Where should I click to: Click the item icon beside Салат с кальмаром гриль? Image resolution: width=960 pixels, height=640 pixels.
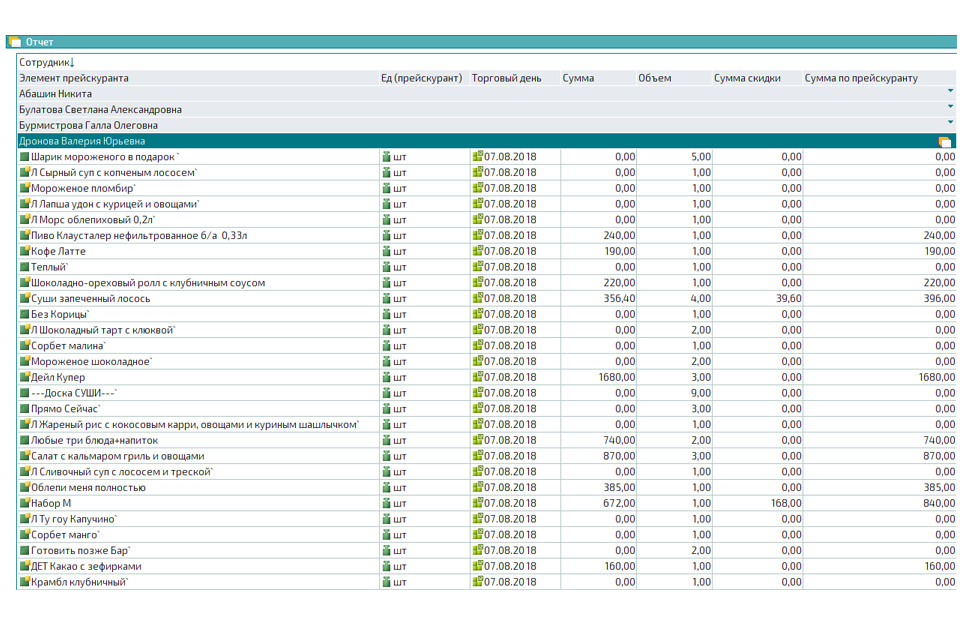25,456
